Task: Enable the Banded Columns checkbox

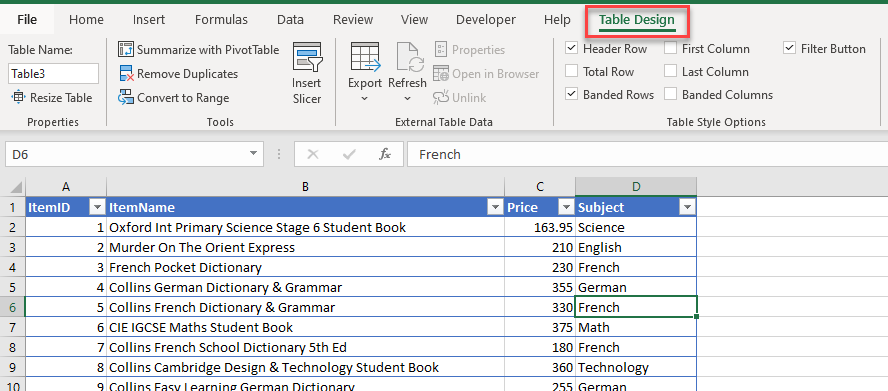Action: (x=671, y=95)
